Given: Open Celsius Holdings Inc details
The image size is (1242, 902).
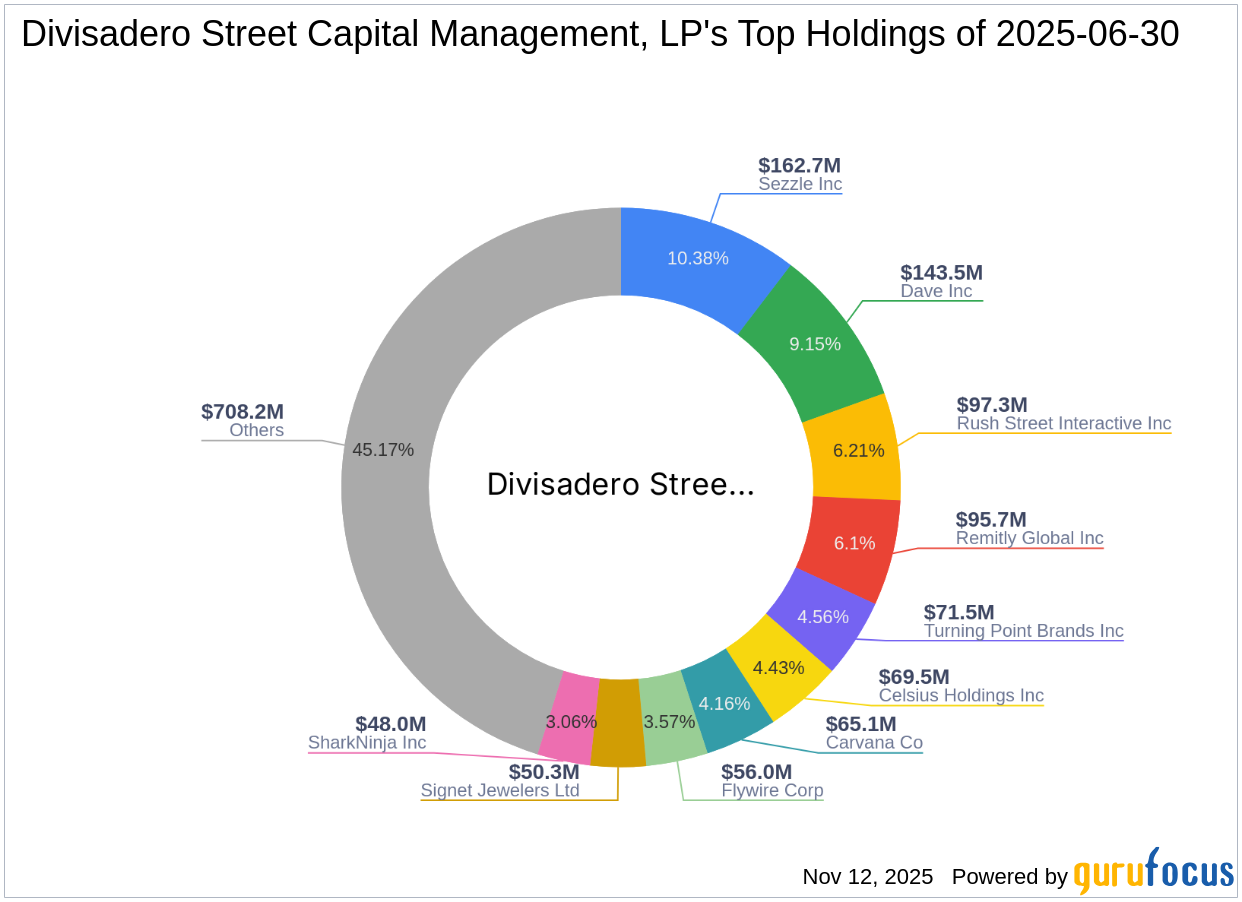Looking at the screenshot, I should tap(961, 695).
